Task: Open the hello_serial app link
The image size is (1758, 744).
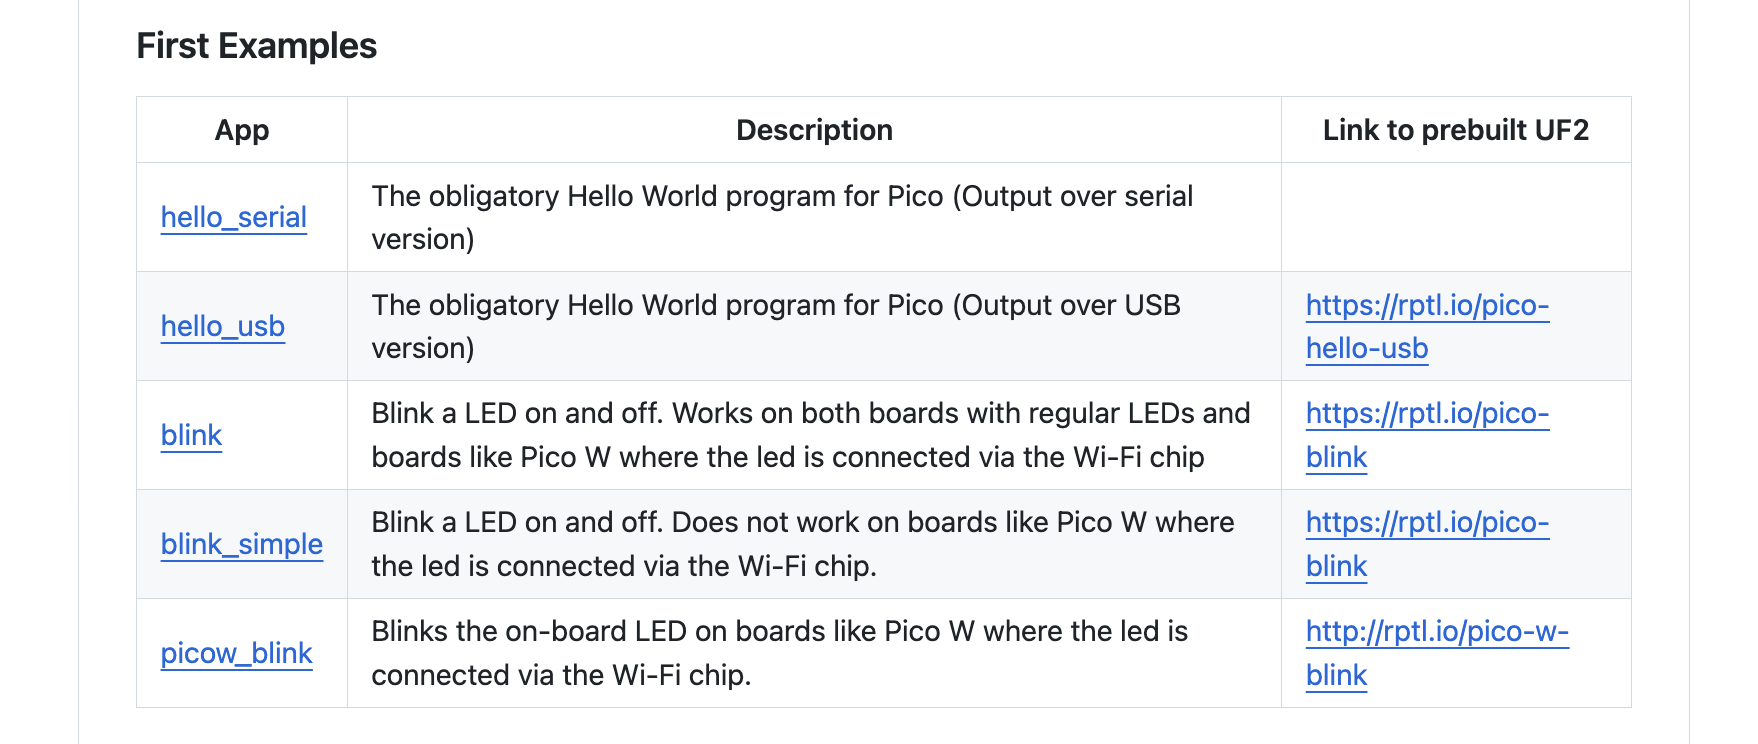Action: [x=233, y=217]
